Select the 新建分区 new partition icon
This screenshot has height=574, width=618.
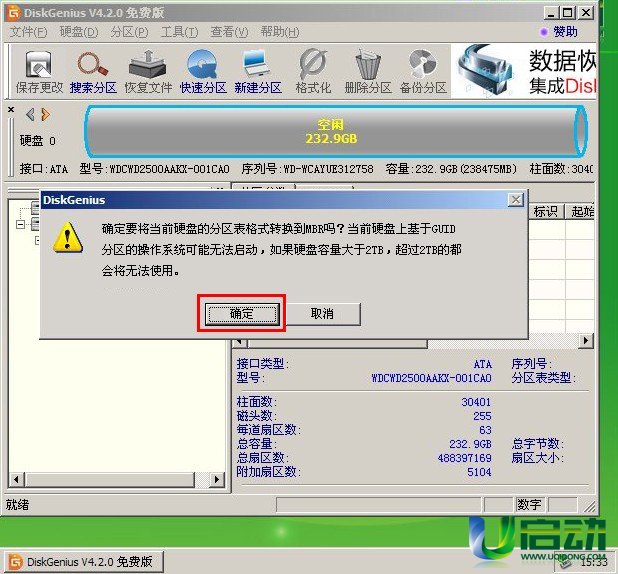[x=258, y=72]
